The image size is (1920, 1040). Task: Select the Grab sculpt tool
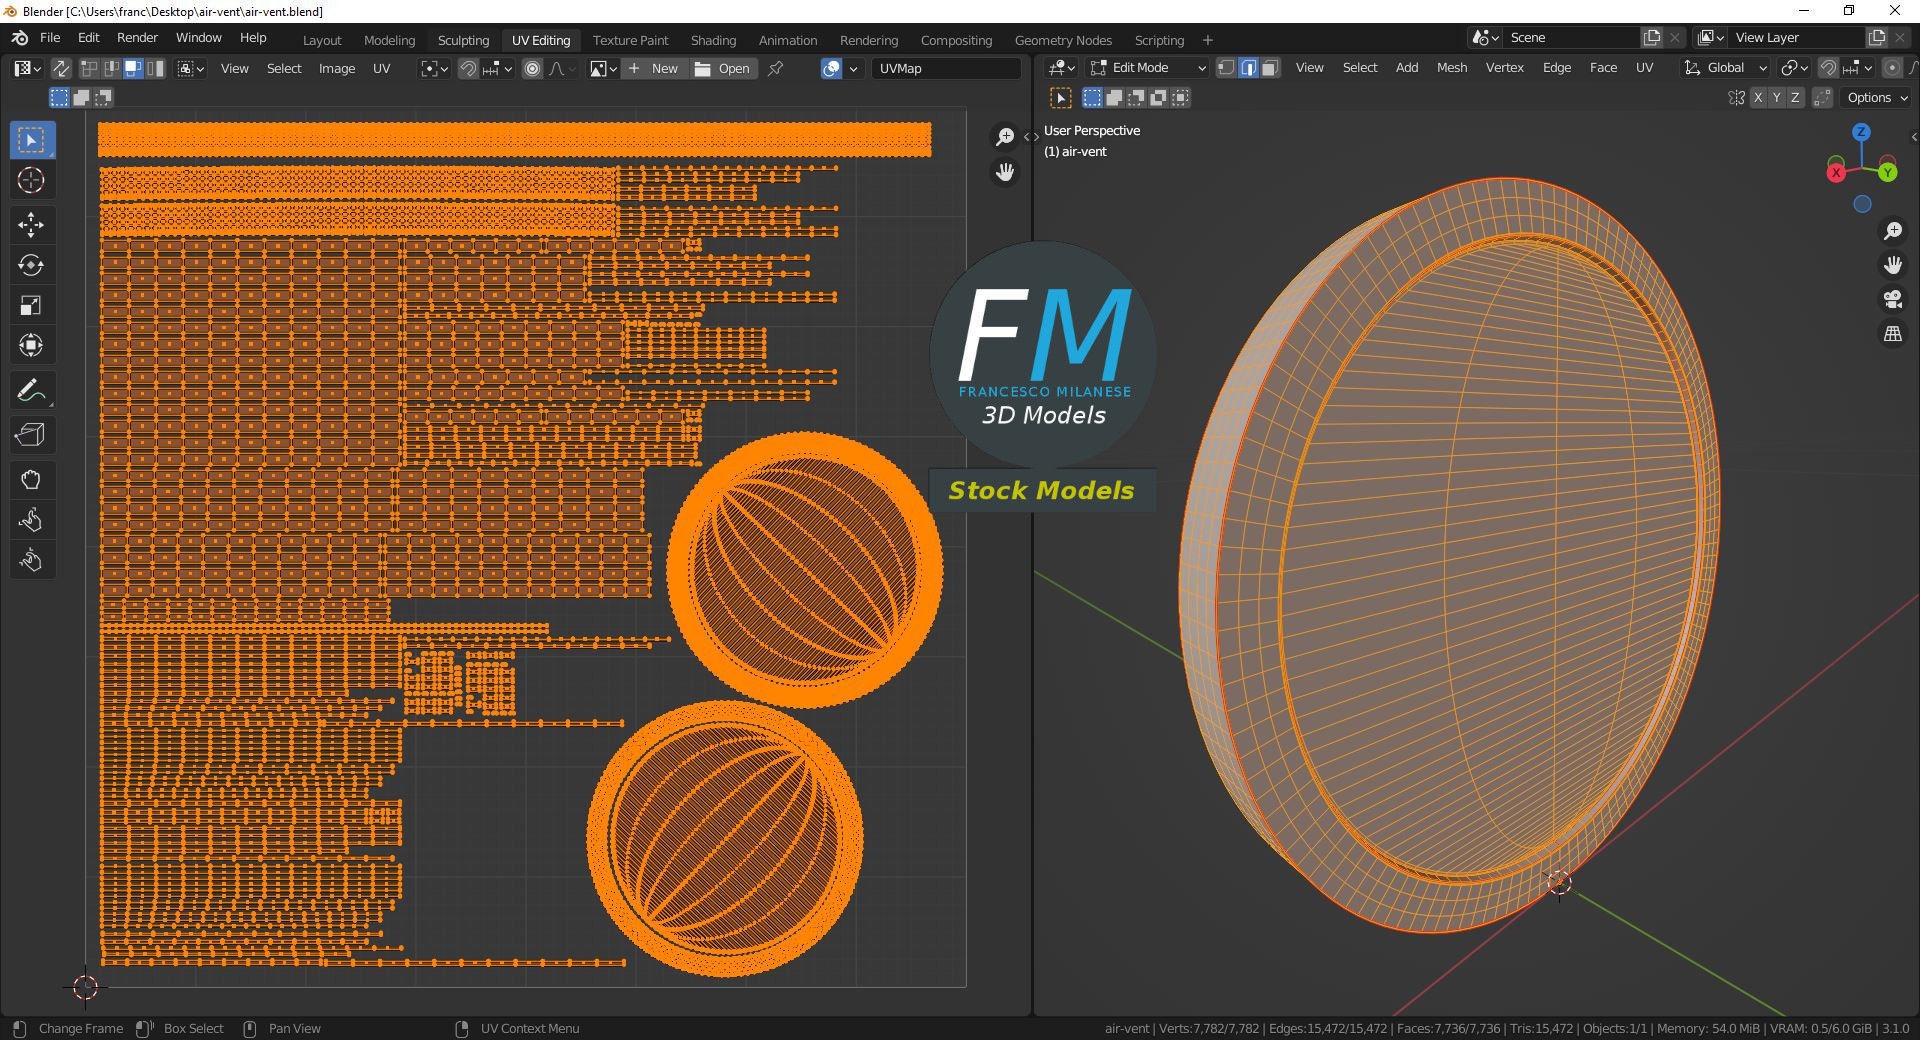tap(31, 480)
